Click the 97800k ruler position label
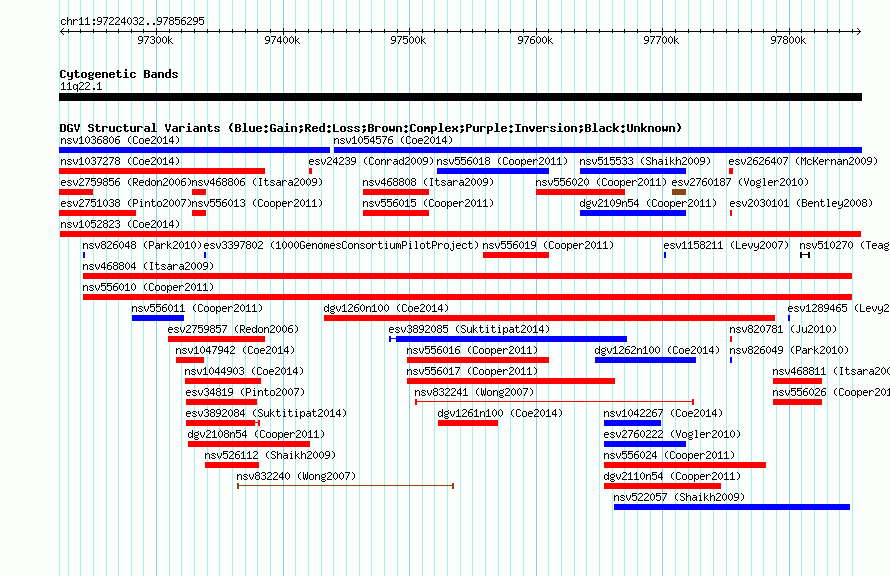The height and width of the screenshot is (576, 890). [788, 40]
